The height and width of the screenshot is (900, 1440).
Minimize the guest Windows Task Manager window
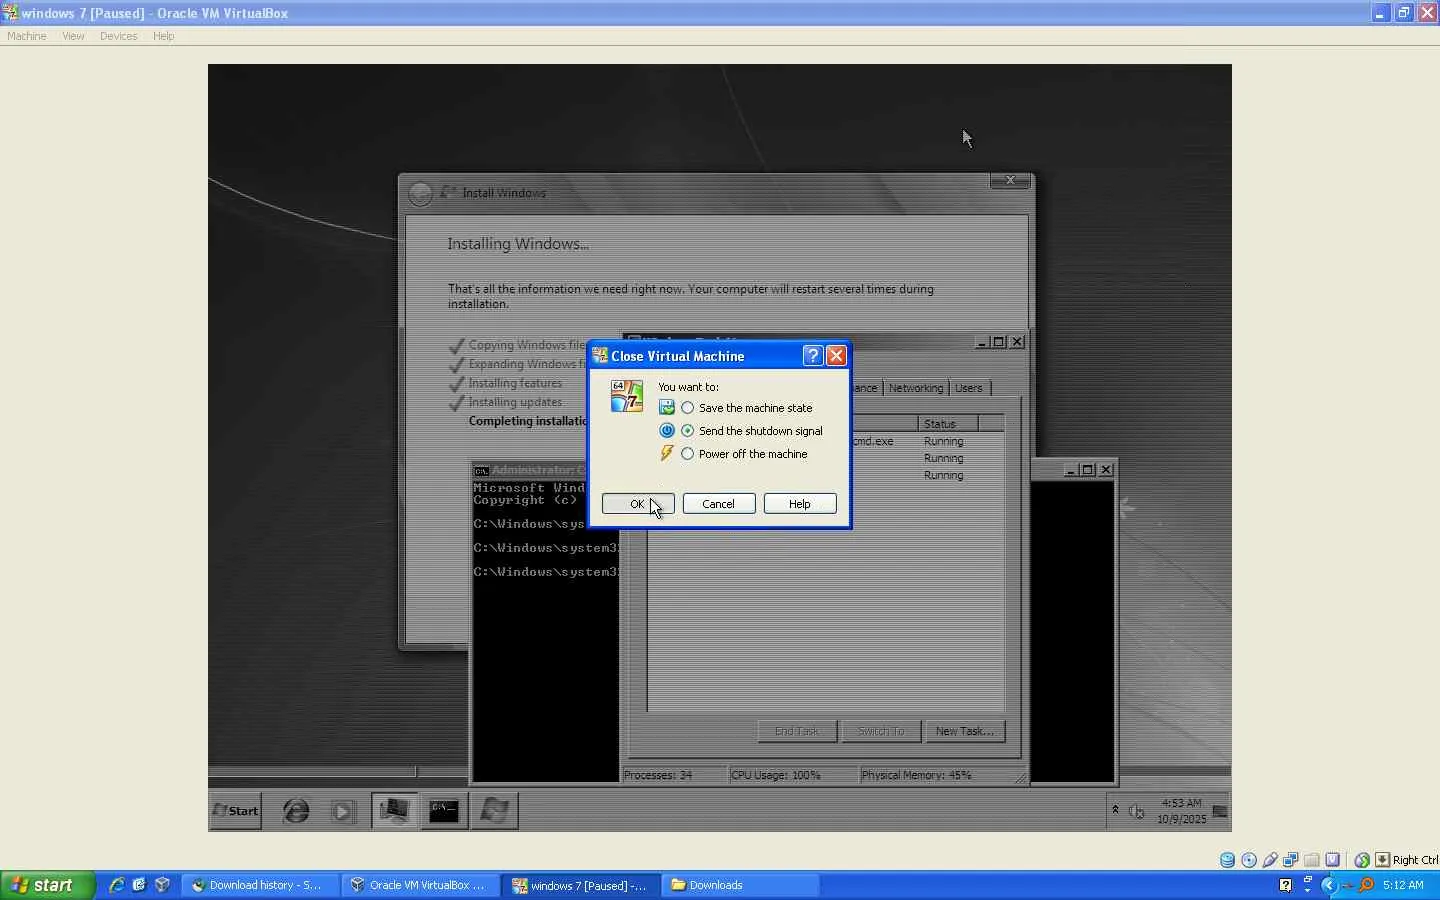(982, 342)
